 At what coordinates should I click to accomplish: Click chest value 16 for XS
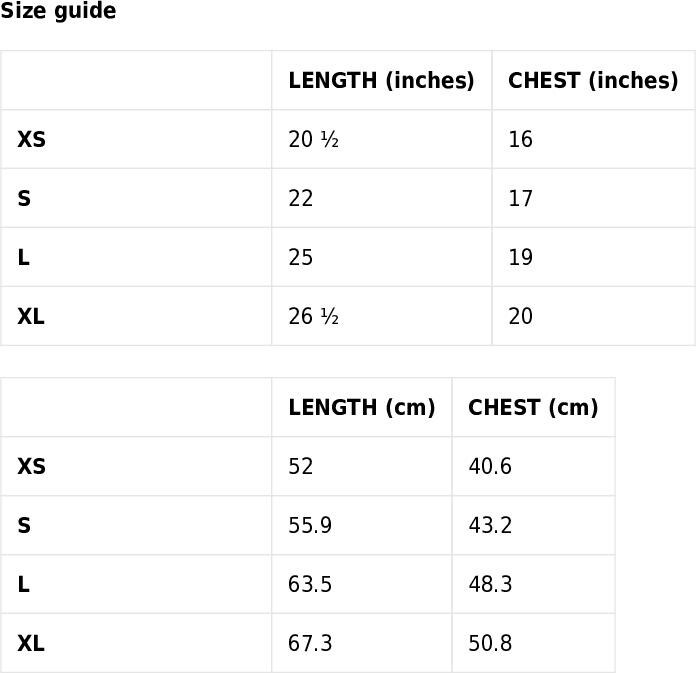pos(520,139)
